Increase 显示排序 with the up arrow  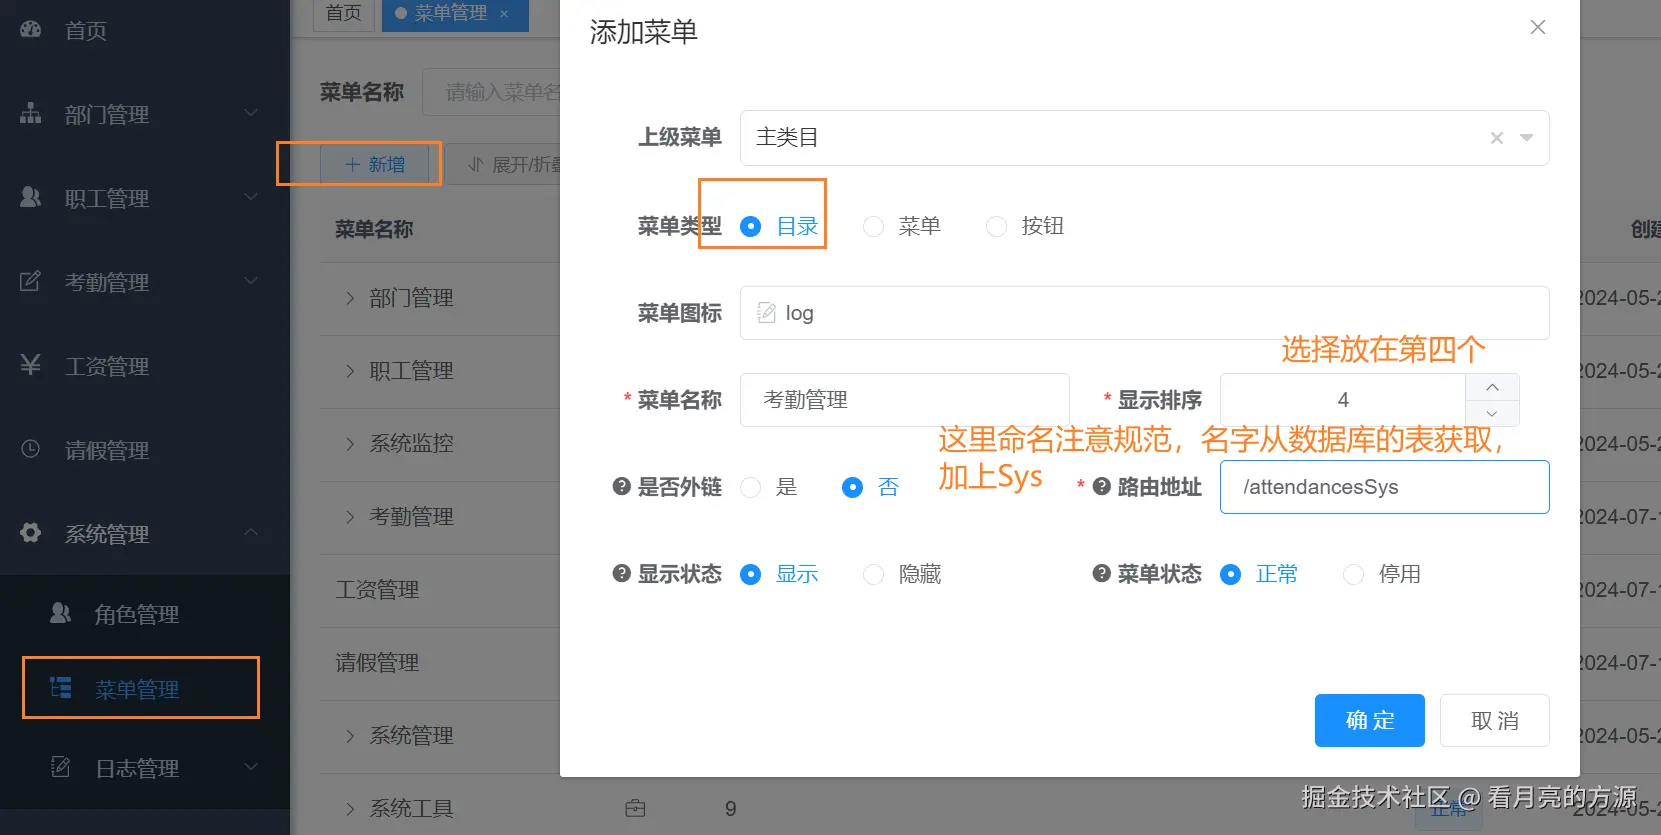[x=1492, y=387]
